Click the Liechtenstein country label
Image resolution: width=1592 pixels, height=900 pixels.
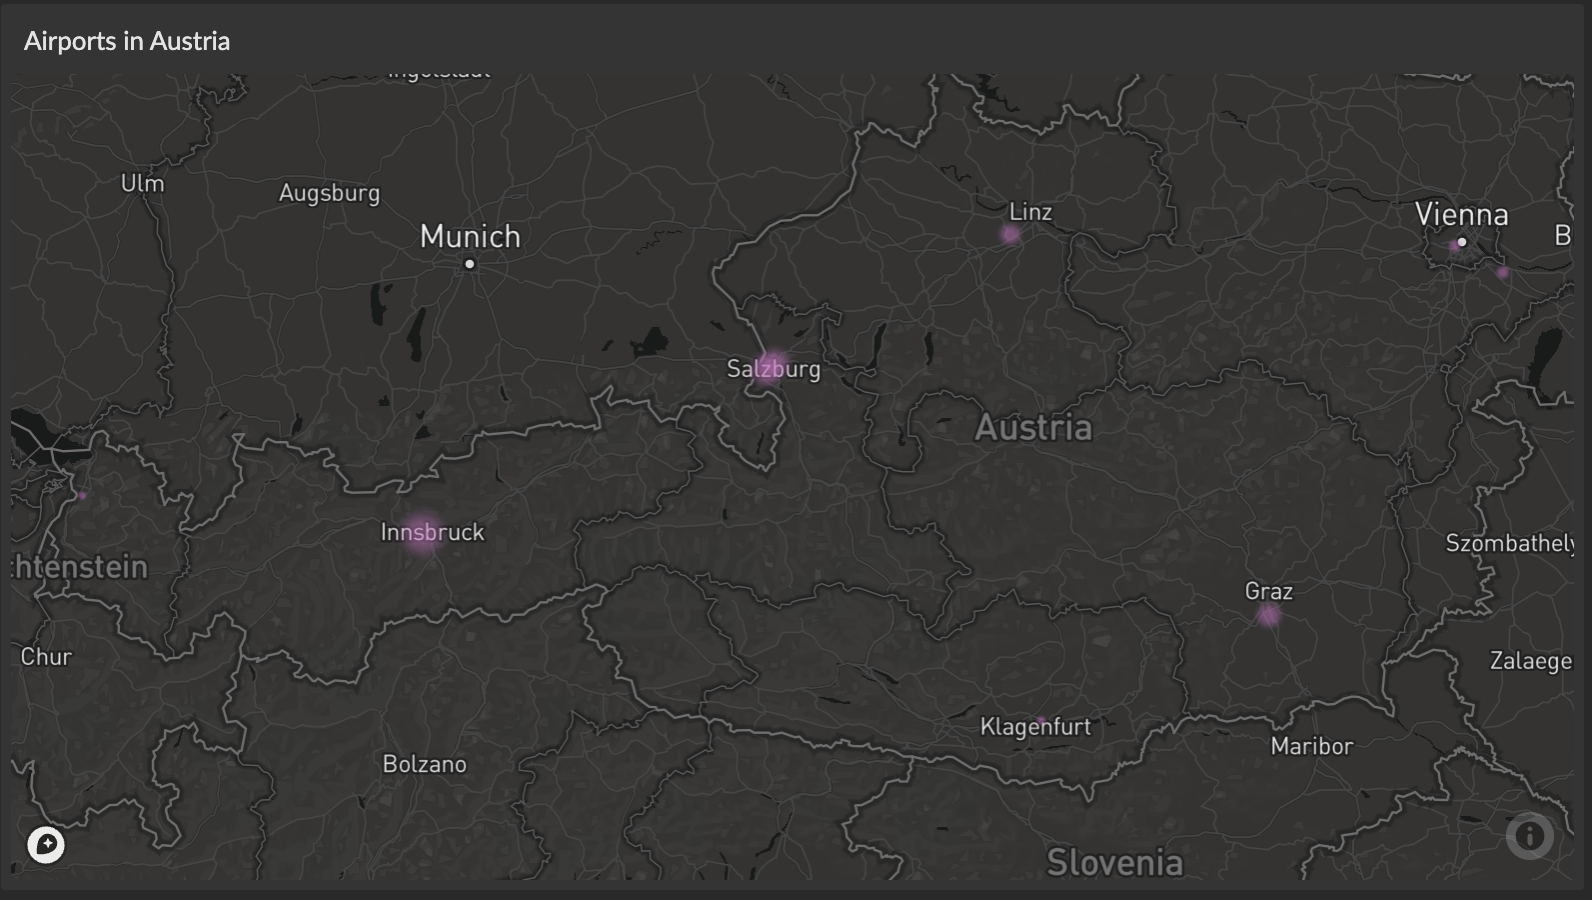80,567
